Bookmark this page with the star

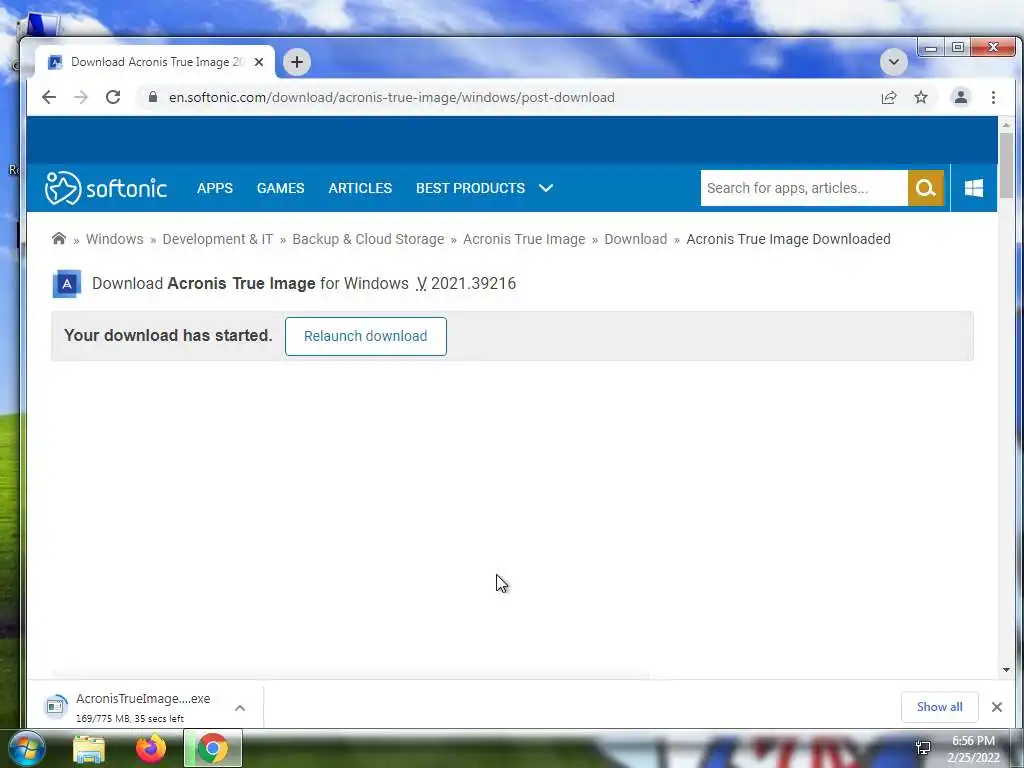921,97
